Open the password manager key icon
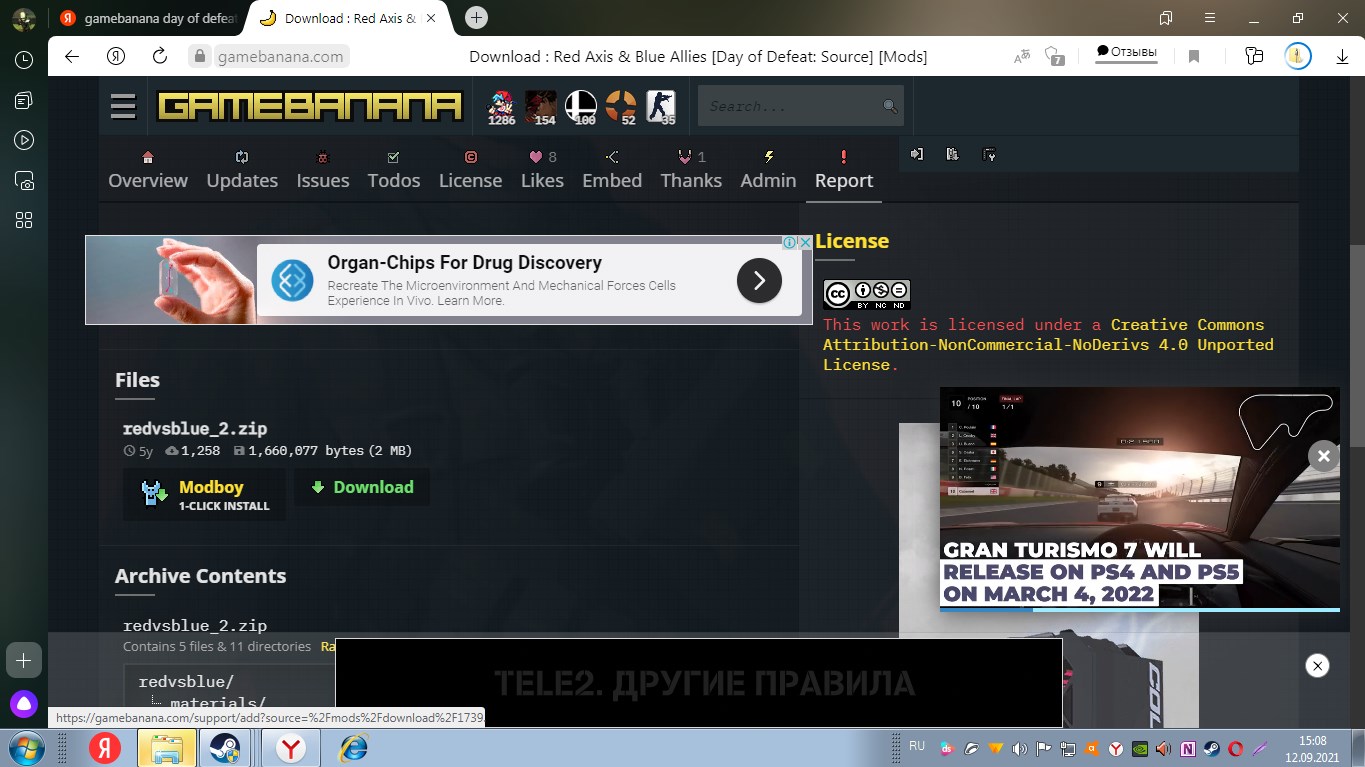 pos(1254,56)
